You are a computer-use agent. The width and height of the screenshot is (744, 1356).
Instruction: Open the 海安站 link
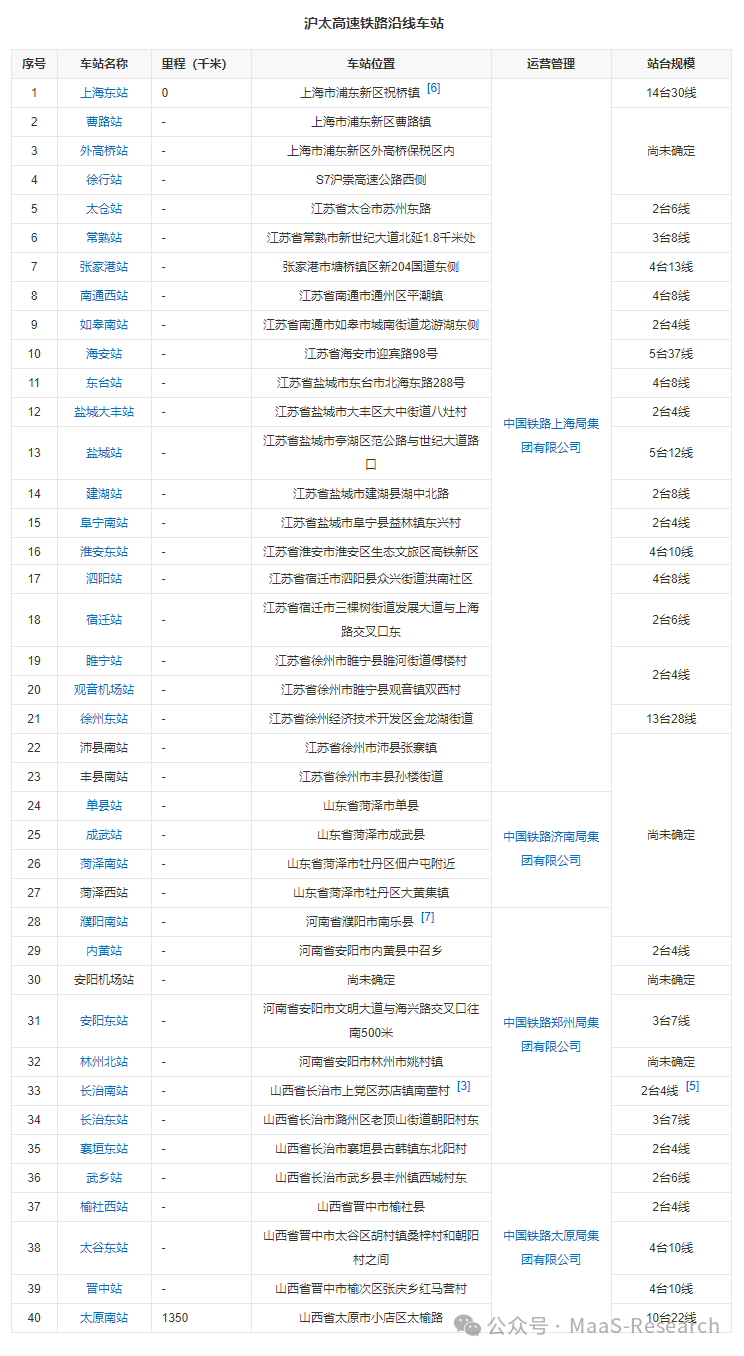[104, 354]
